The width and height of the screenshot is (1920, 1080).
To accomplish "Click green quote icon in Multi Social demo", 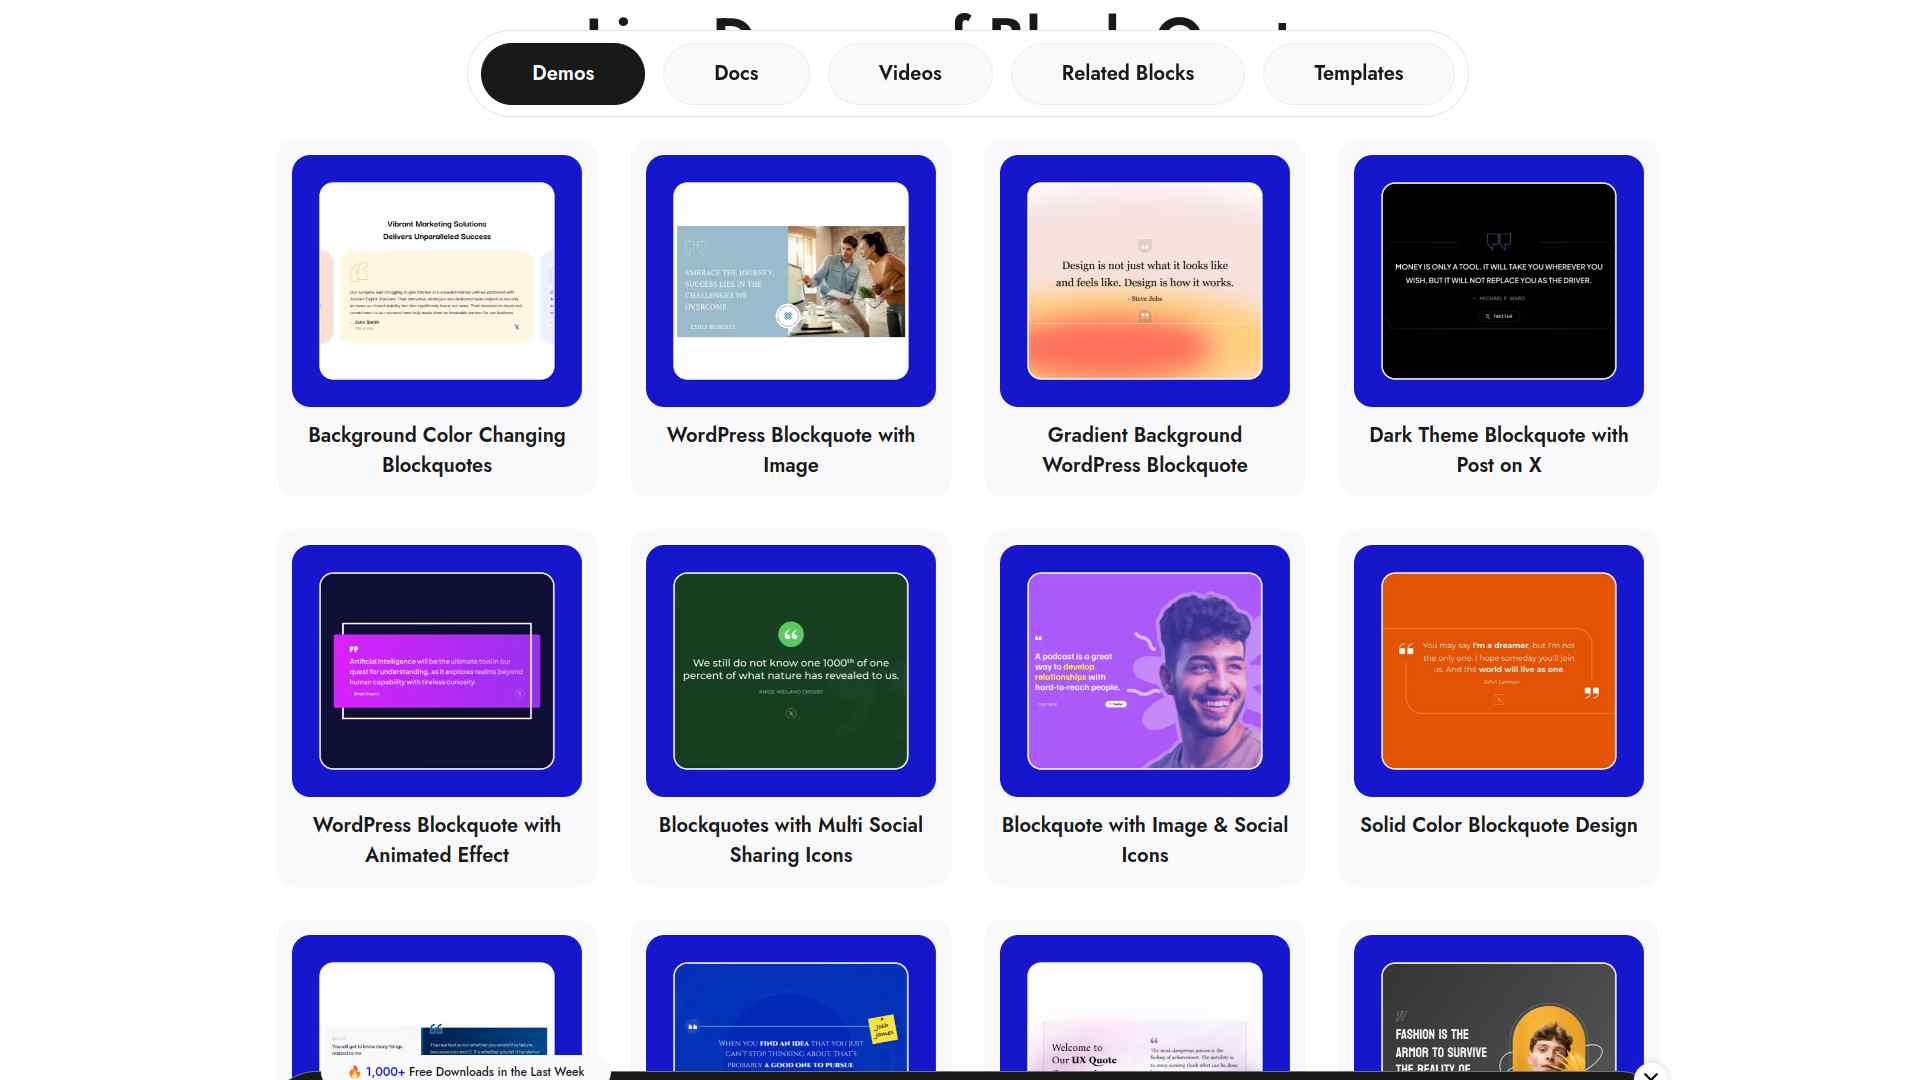I will [791, 634].
